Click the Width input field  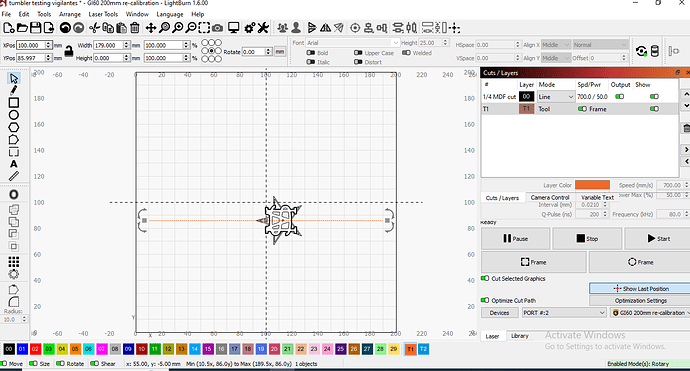tap(108, 45)
